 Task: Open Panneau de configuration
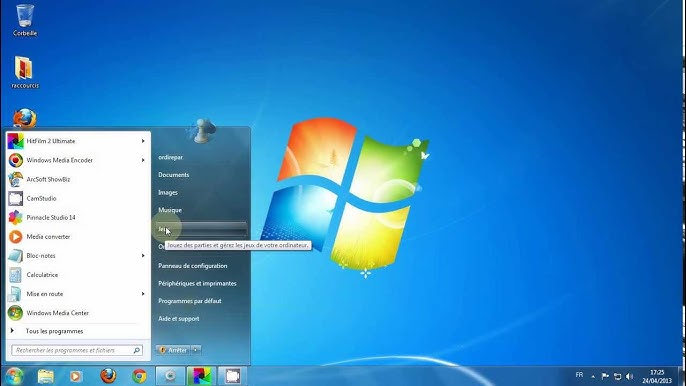(x=192, y=266)
